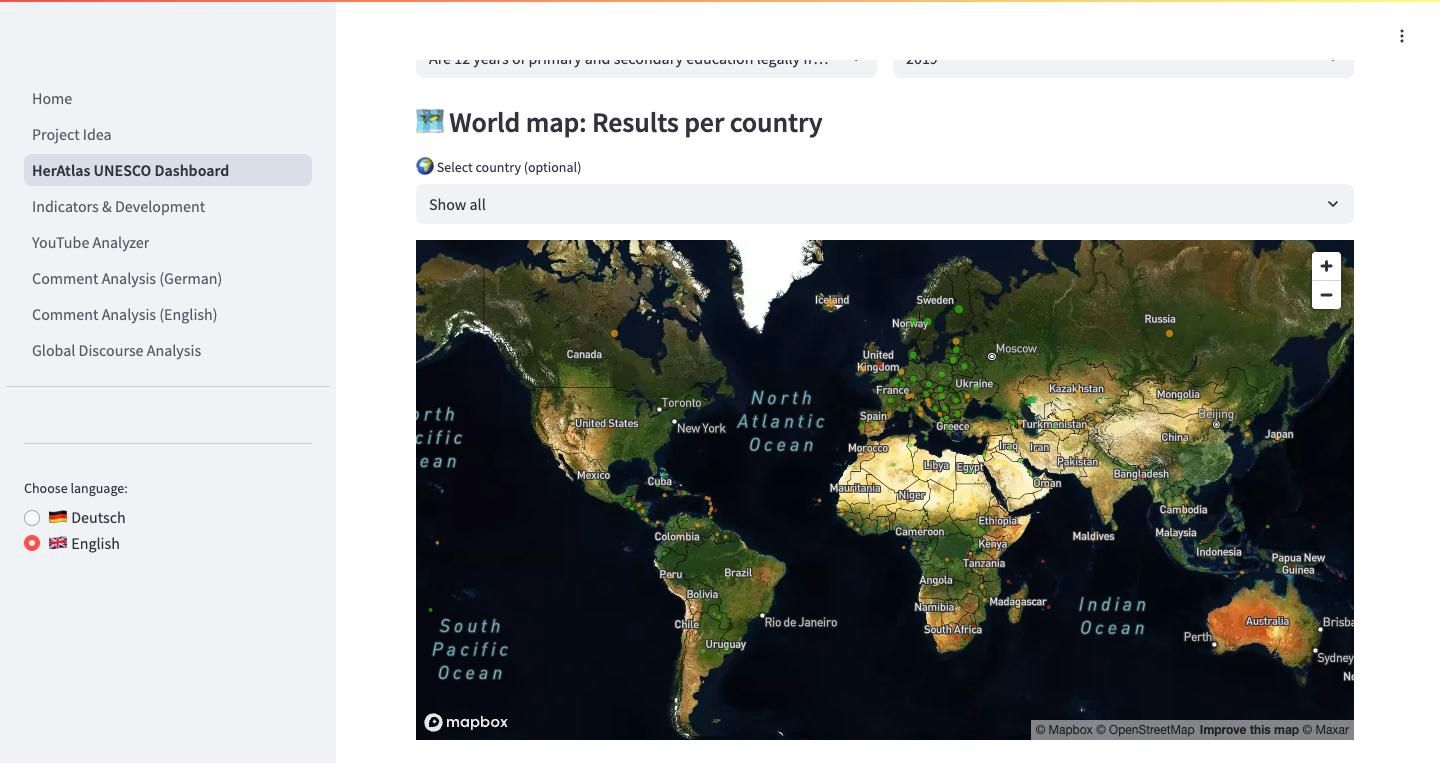The height and width of the screenshot is (763, 1440).
Task: Click the Mapbox logo on the map
Action: [466, 722]
